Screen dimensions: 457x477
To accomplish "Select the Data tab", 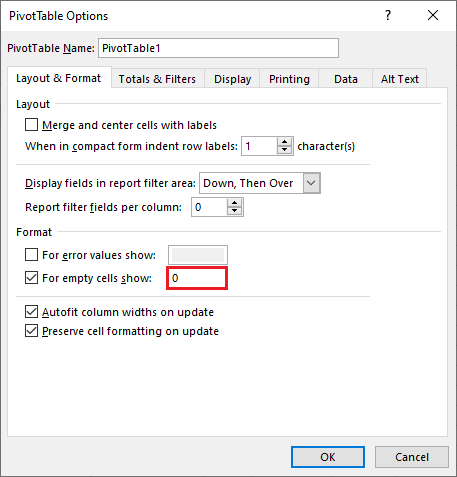I will (346, 79).
